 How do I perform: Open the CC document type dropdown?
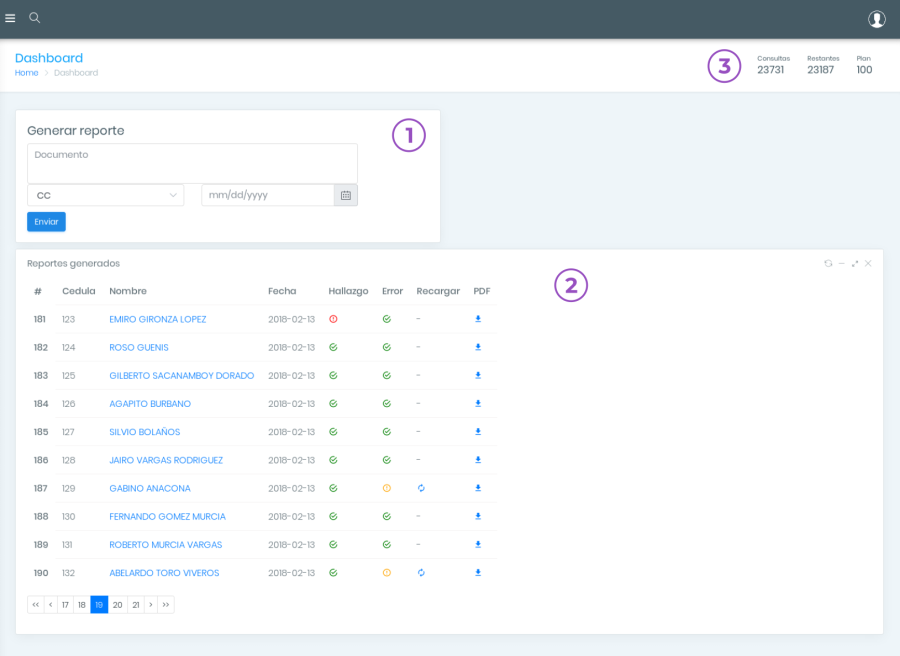pos(106,195)
